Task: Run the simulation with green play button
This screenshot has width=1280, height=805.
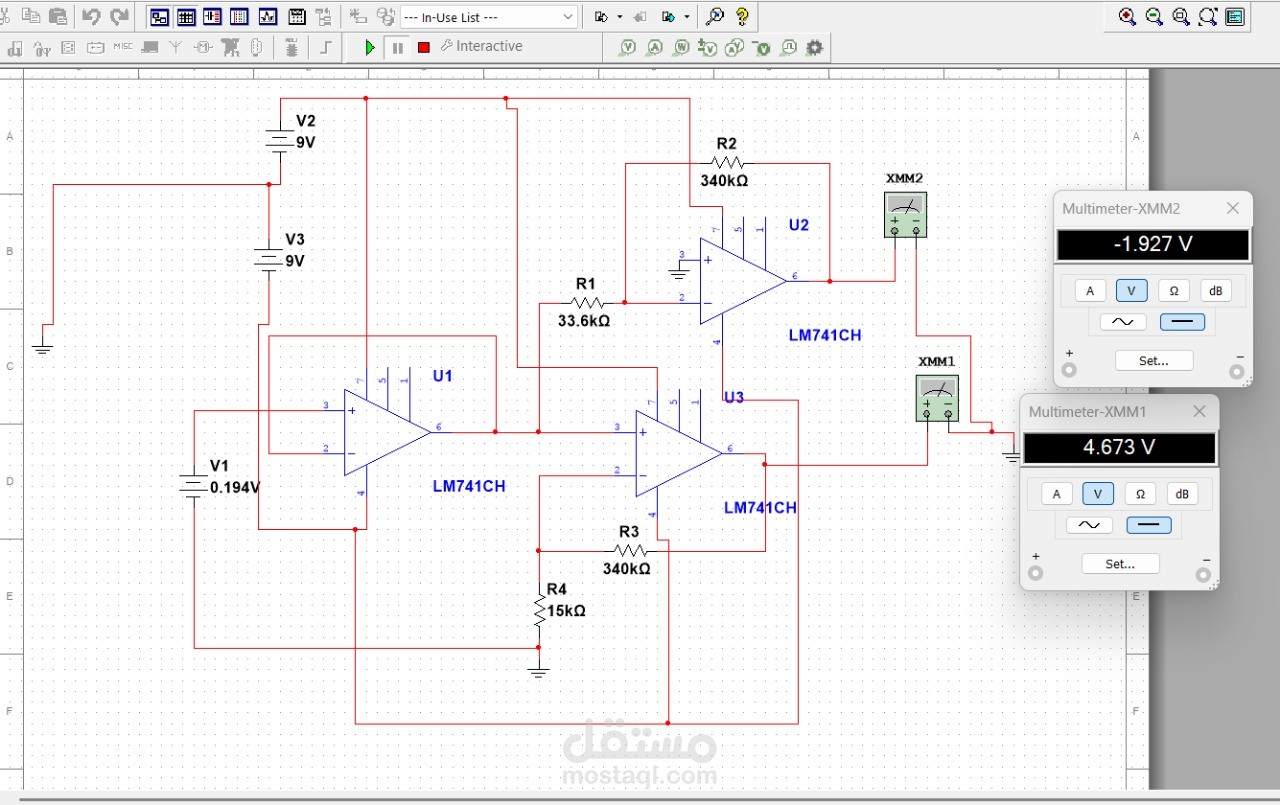Action: click(x=370, y=47)
